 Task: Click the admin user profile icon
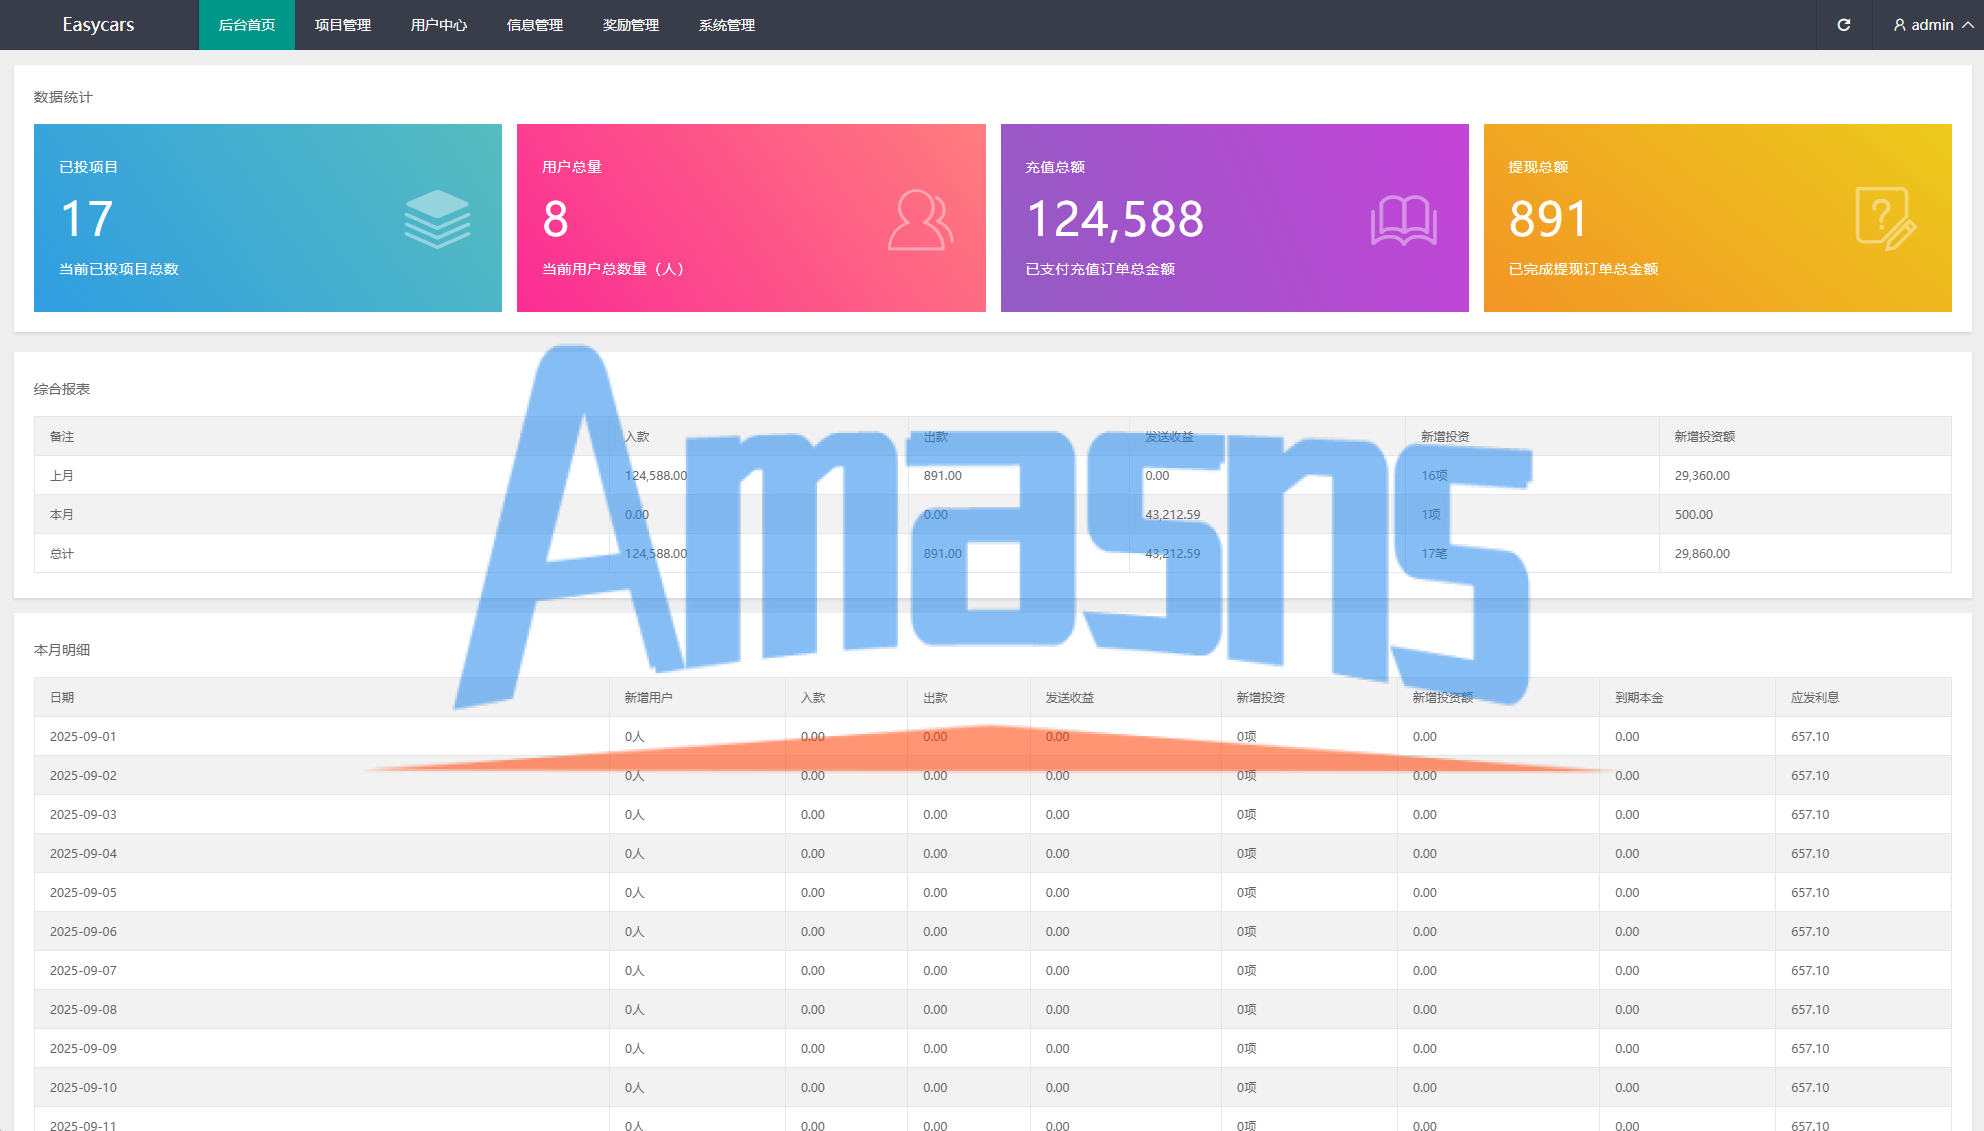pyautogui.click(x=1899, y=25)
